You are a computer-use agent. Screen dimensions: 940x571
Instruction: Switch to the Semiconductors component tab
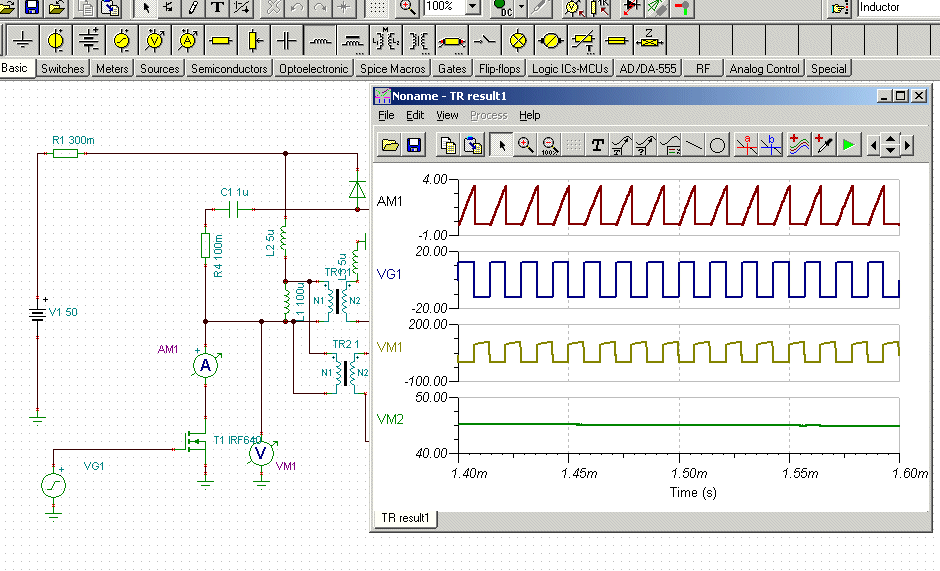[229, 69]
